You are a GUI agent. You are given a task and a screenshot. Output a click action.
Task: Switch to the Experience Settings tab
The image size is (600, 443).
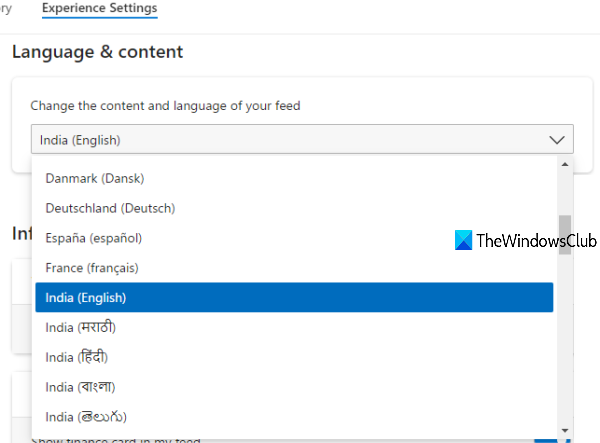(x=99, y=9)
